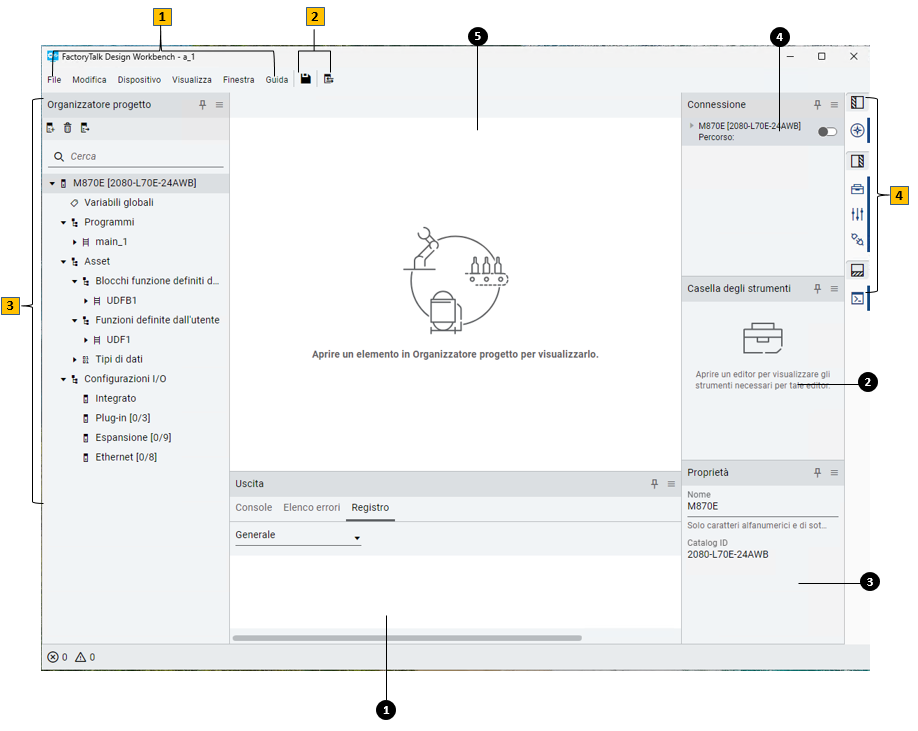
Task: Pin the Uscita panel
Action: coord(656,483)
